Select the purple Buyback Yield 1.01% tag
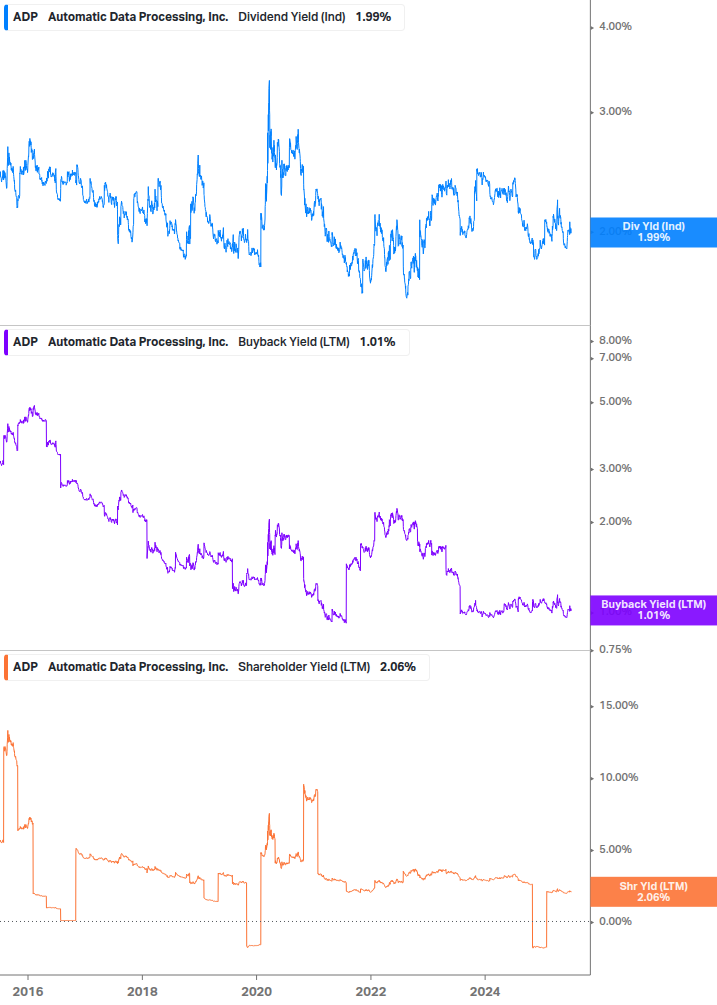717x1005 pixels. 654,610
